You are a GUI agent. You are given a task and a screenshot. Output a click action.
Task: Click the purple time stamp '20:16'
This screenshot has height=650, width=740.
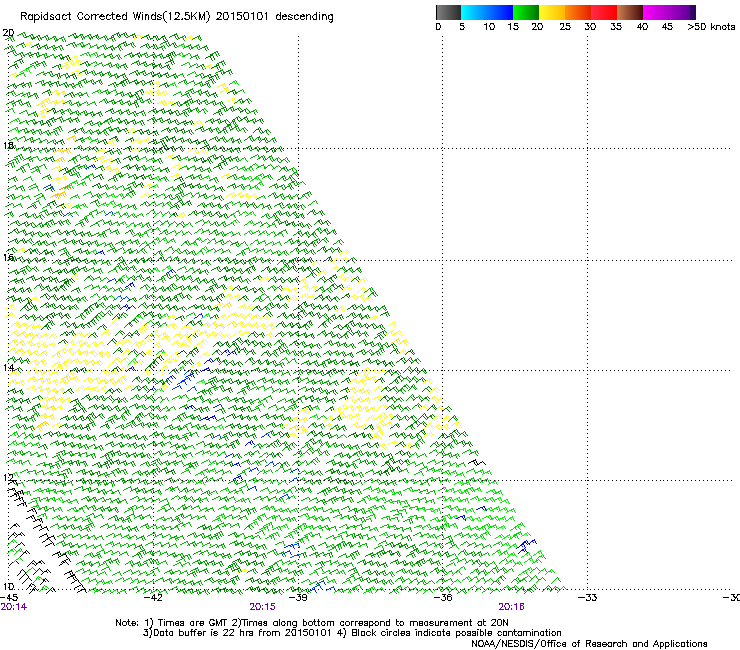click(512, 607)
